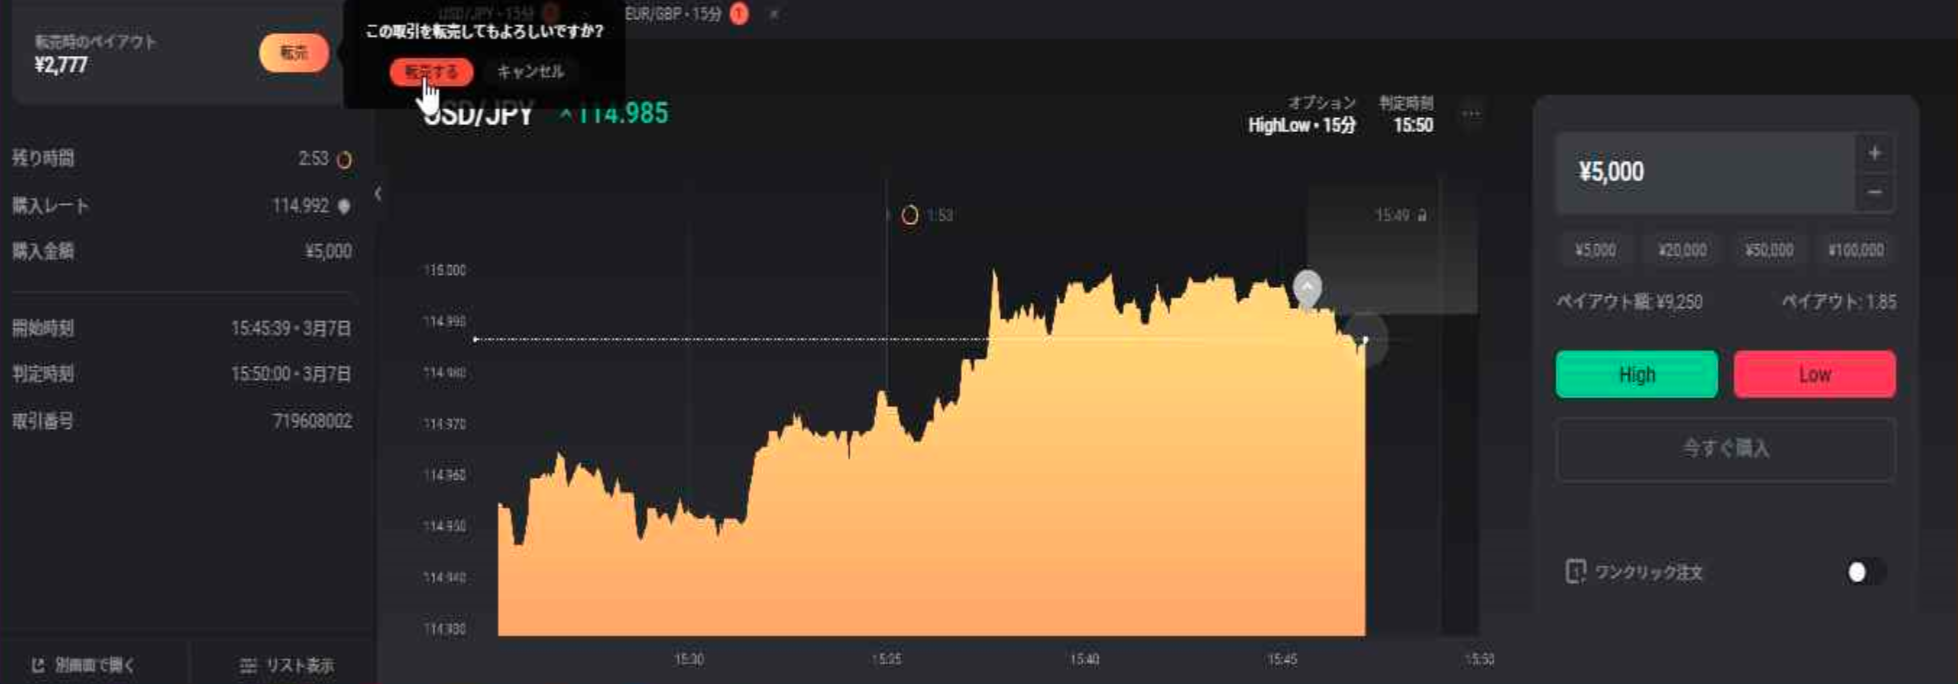Close the EUR/GBP tab
1958x684 pixels.
tap(773, 14)
